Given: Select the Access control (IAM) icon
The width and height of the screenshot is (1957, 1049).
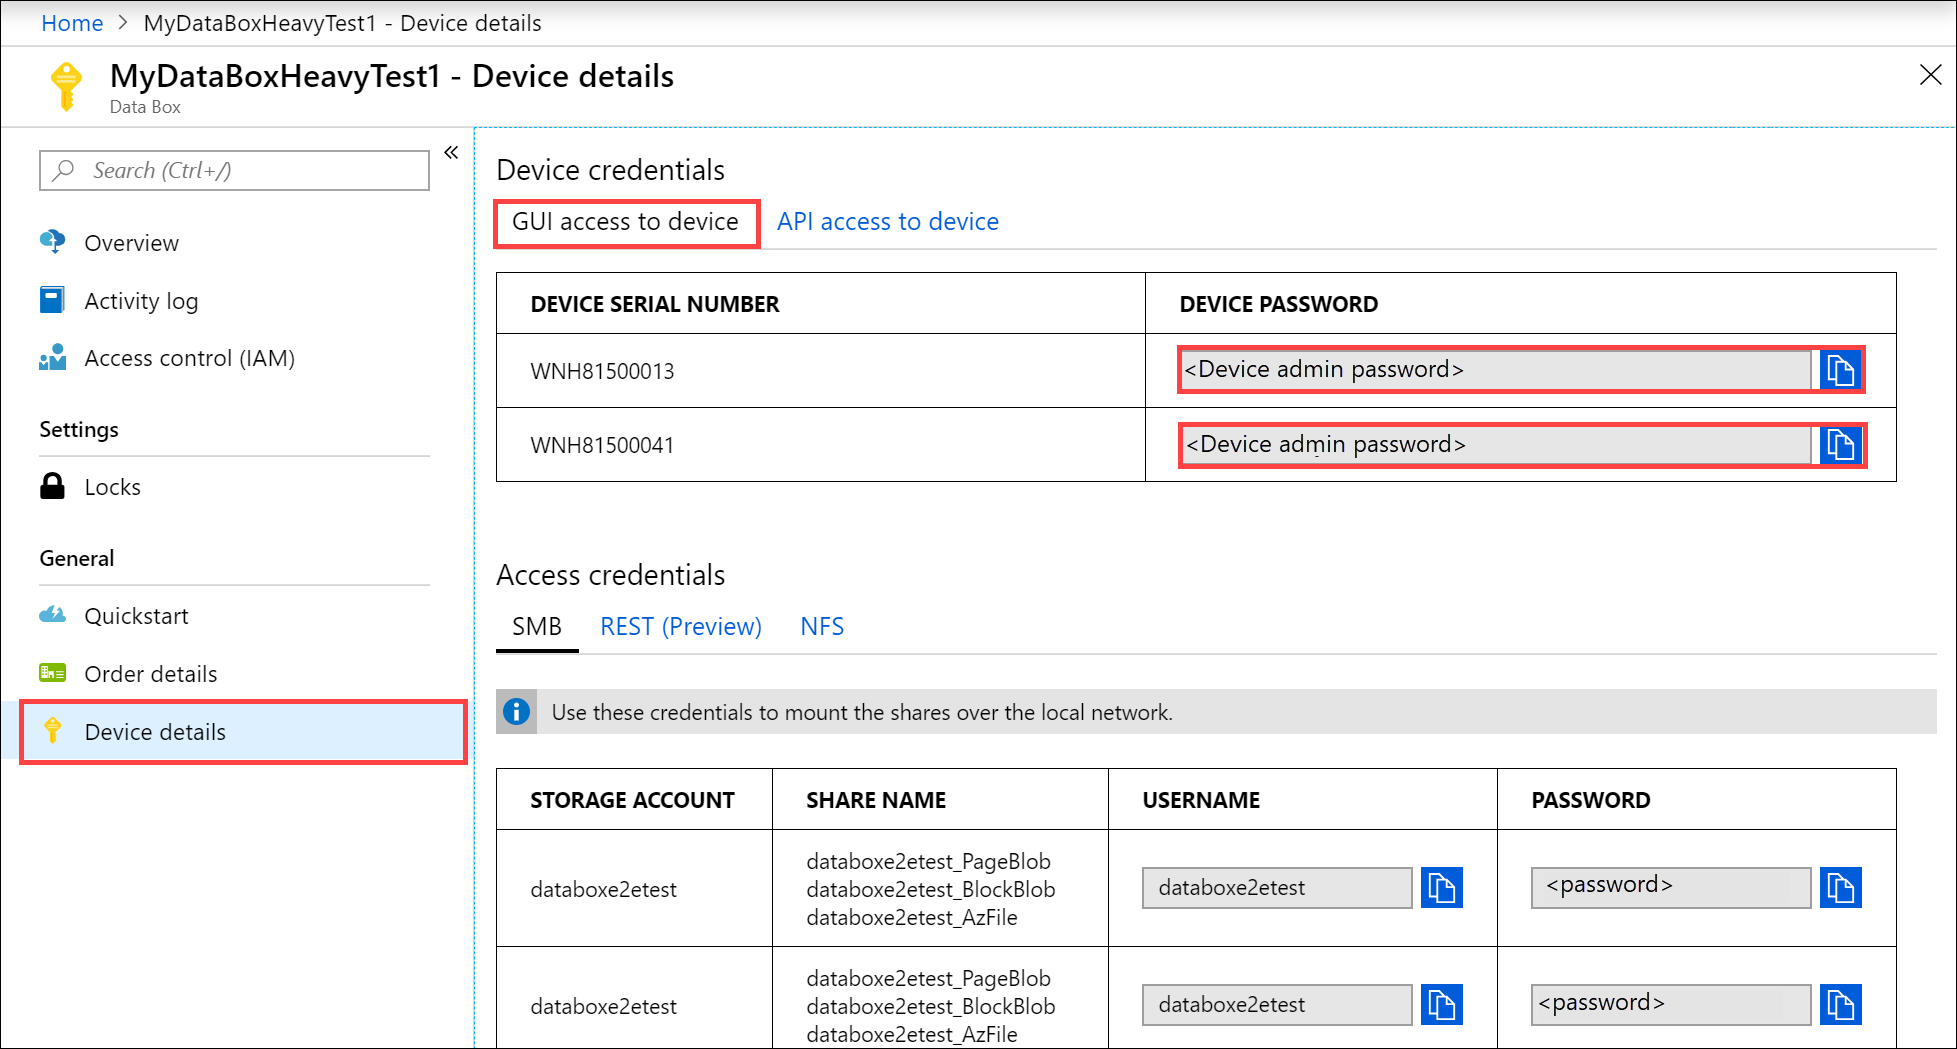Looking at the screenshot, I should [52, 357].
